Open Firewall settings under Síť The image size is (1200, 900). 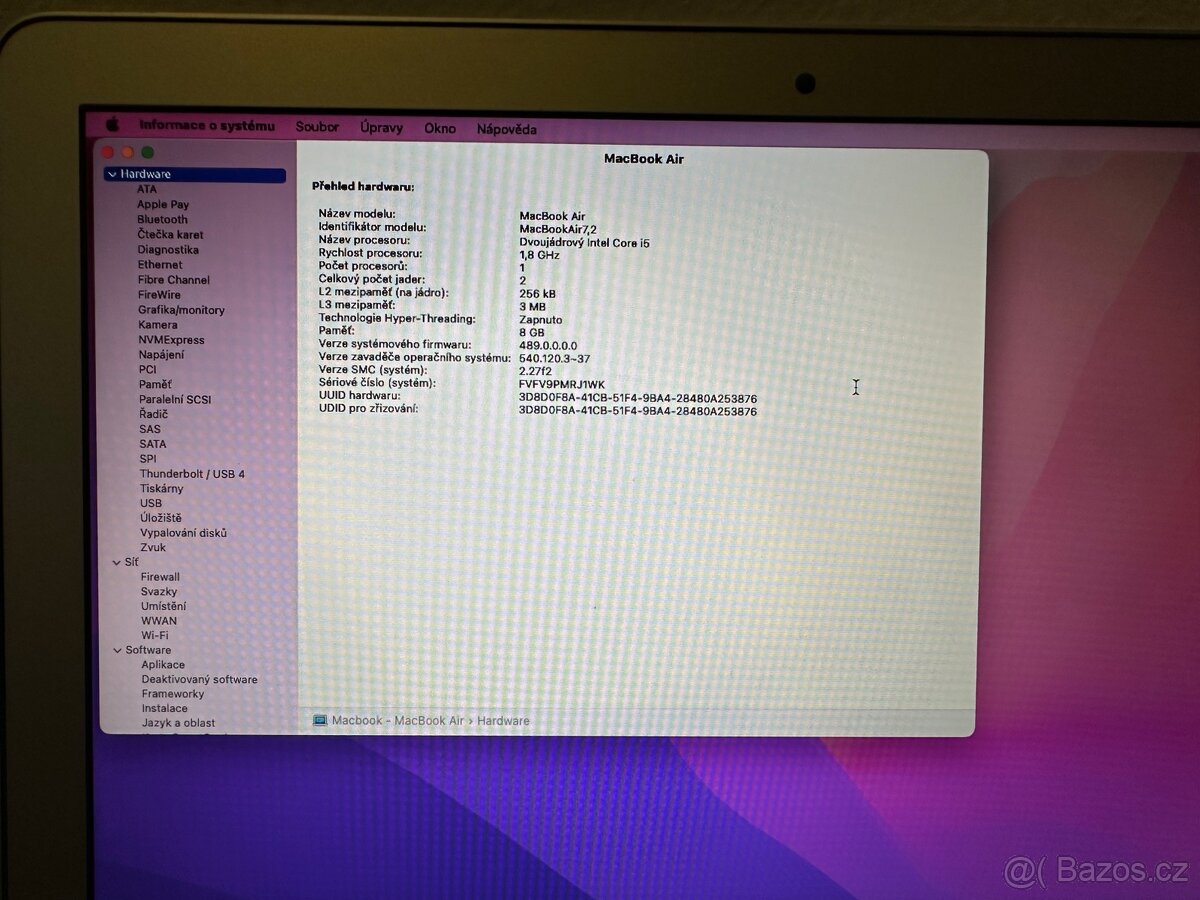(x=159, y=576)
